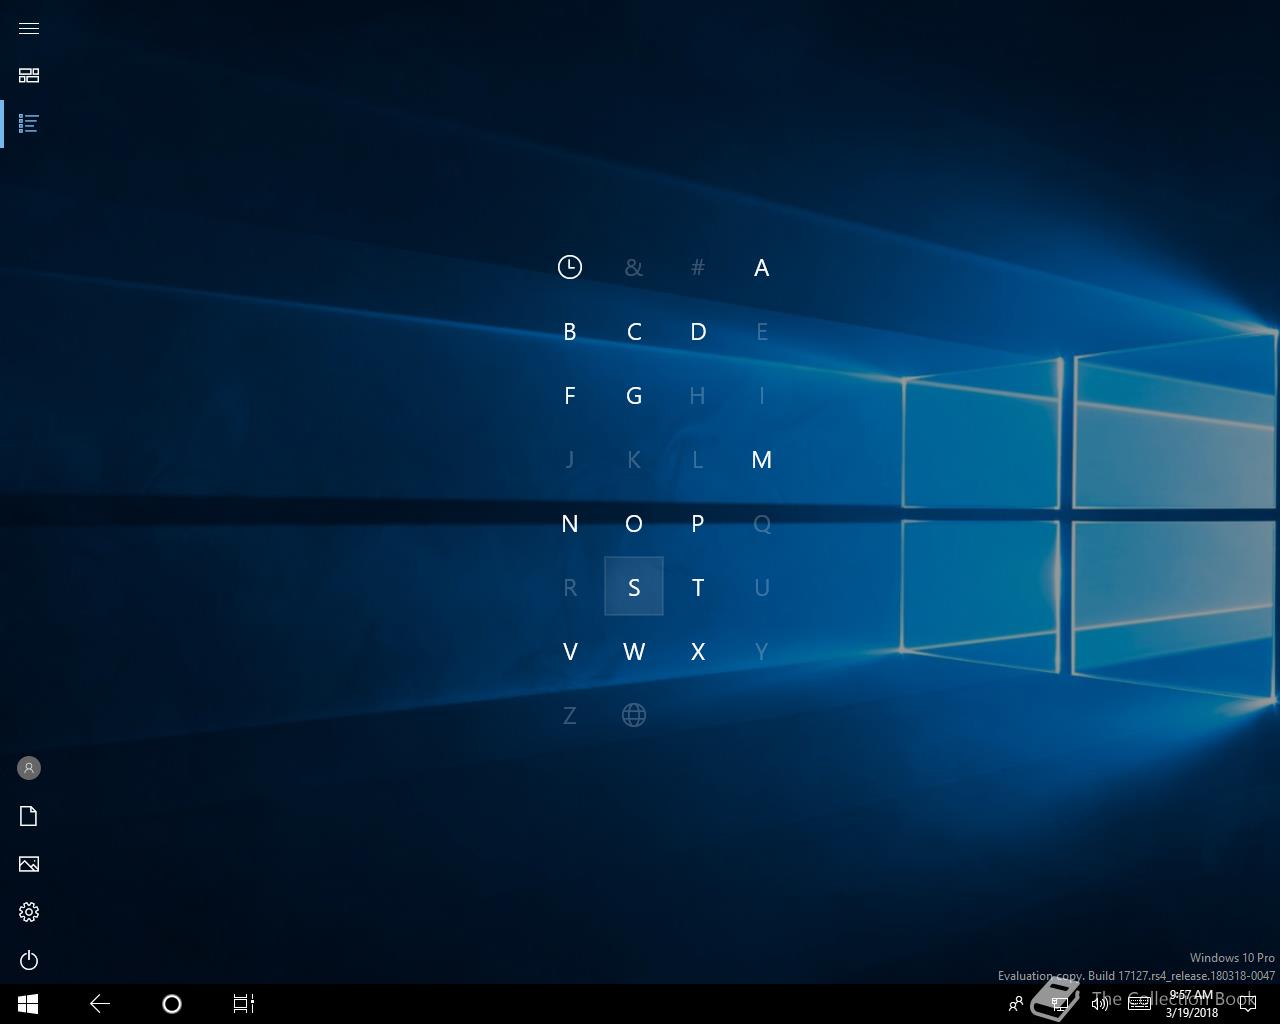Switch to all apps list view
This screenshot has height=1024, width=1280.
(x=29, y=123)
